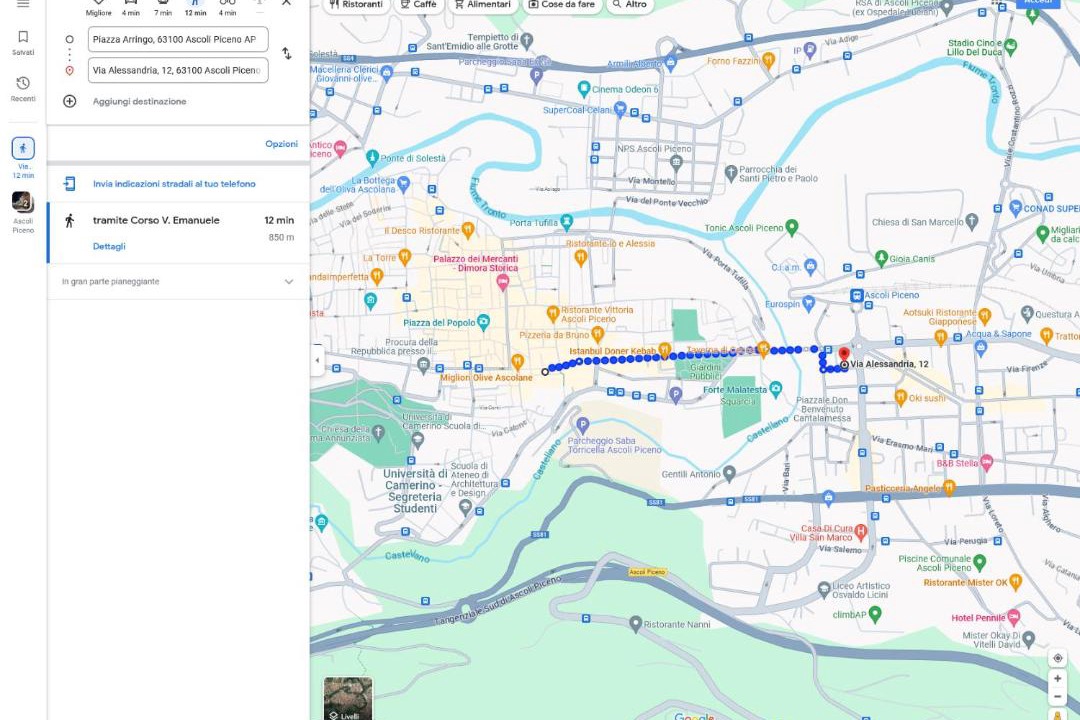This screenshot has height=720, width=1080.
Task: Open Dettagli for the Corso V. Emanuele route
Action: [x=109, y=246]
